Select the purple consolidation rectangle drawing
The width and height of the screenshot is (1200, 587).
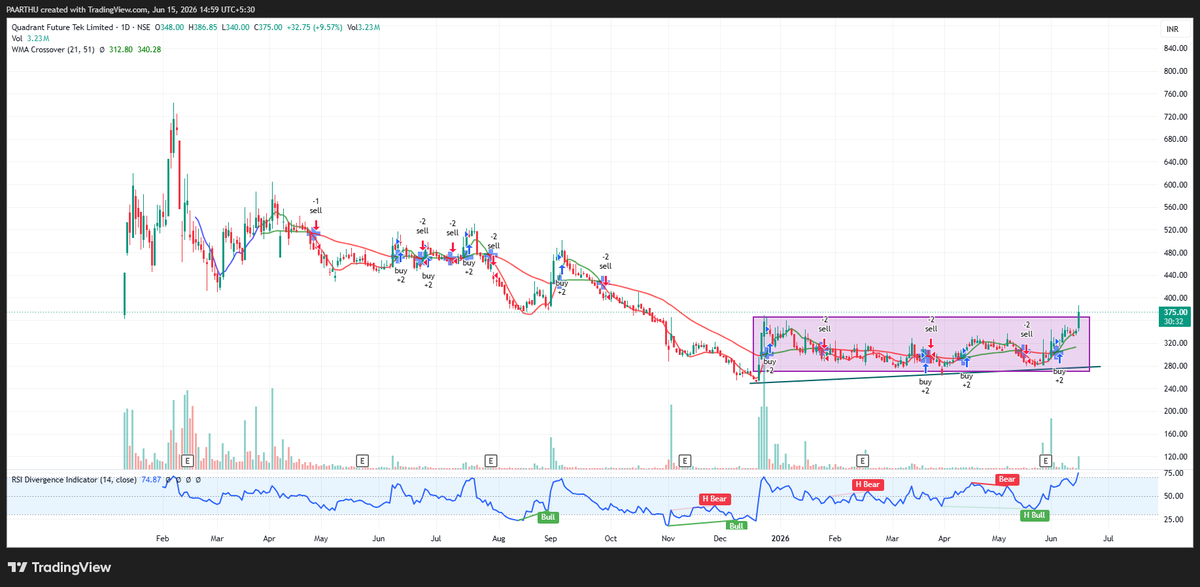click(921, 344)
